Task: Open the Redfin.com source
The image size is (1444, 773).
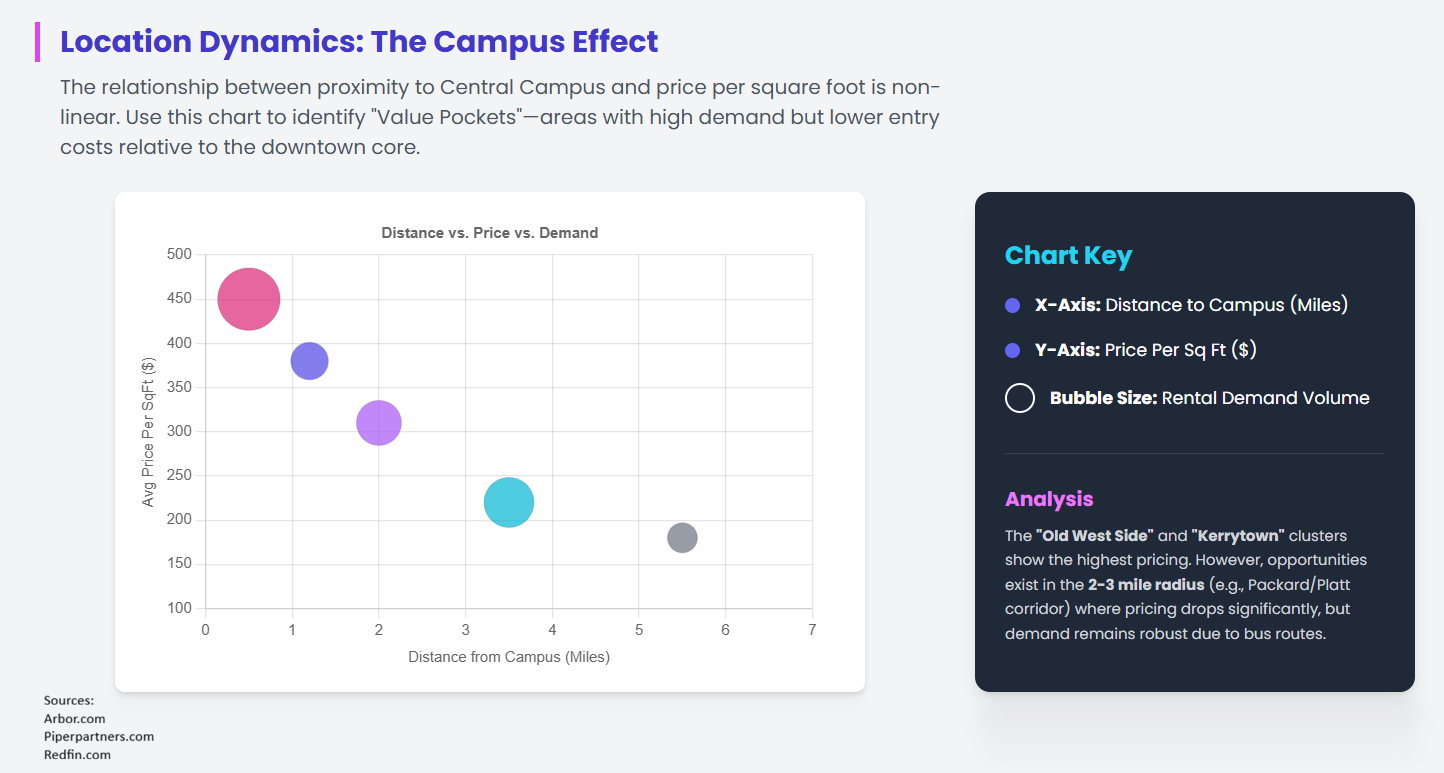Action: 77,754
